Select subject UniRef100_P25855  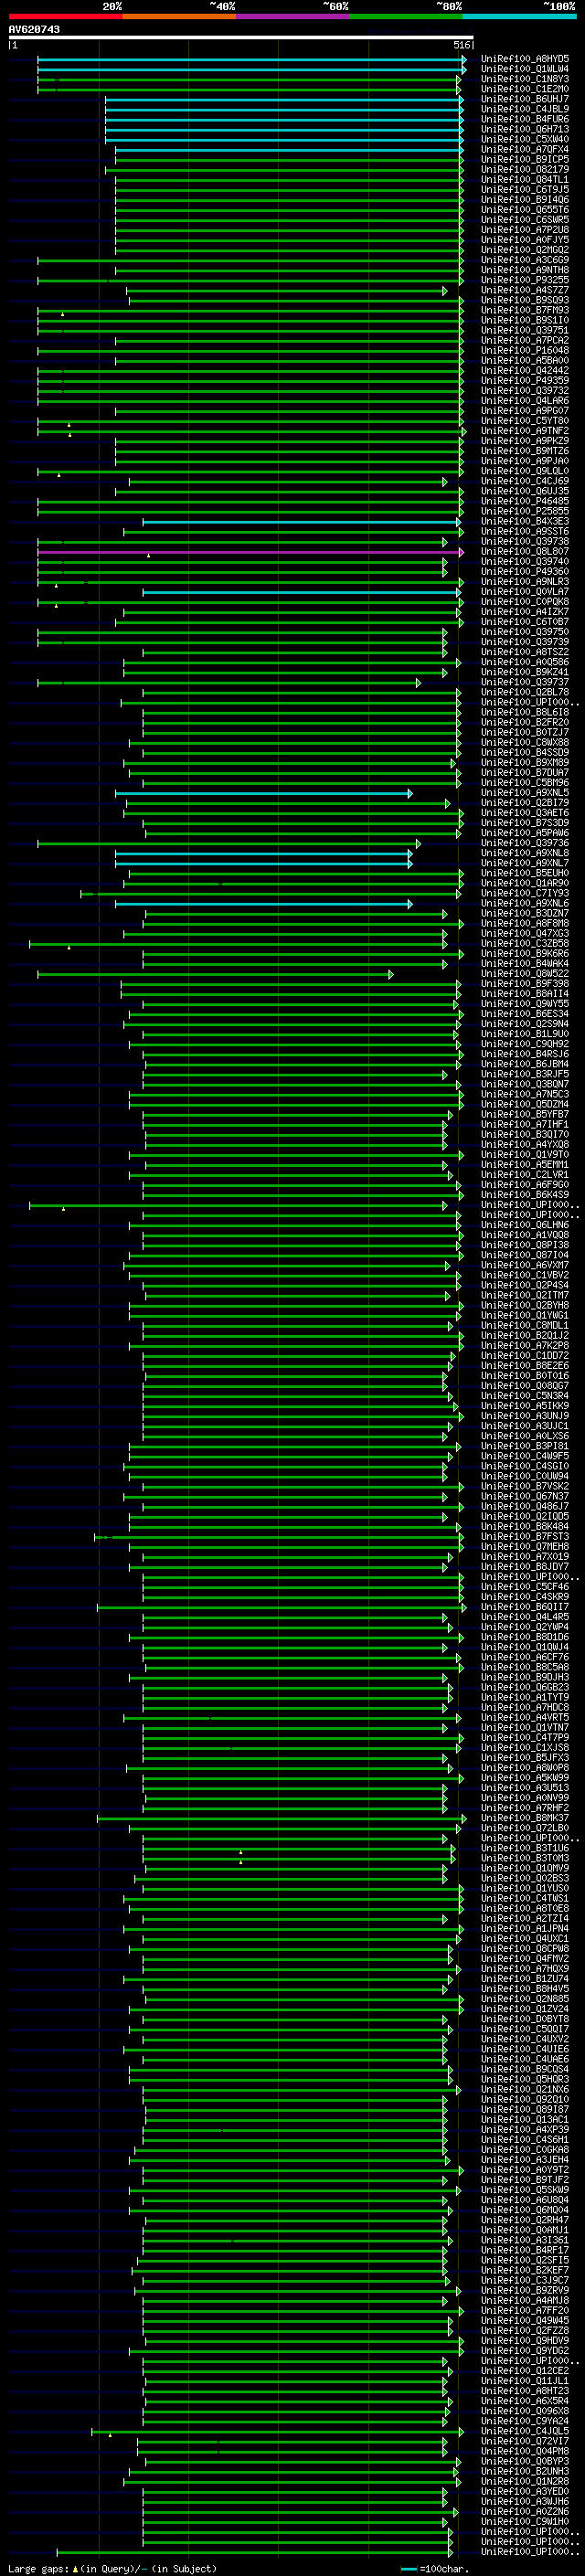[525, 512]
